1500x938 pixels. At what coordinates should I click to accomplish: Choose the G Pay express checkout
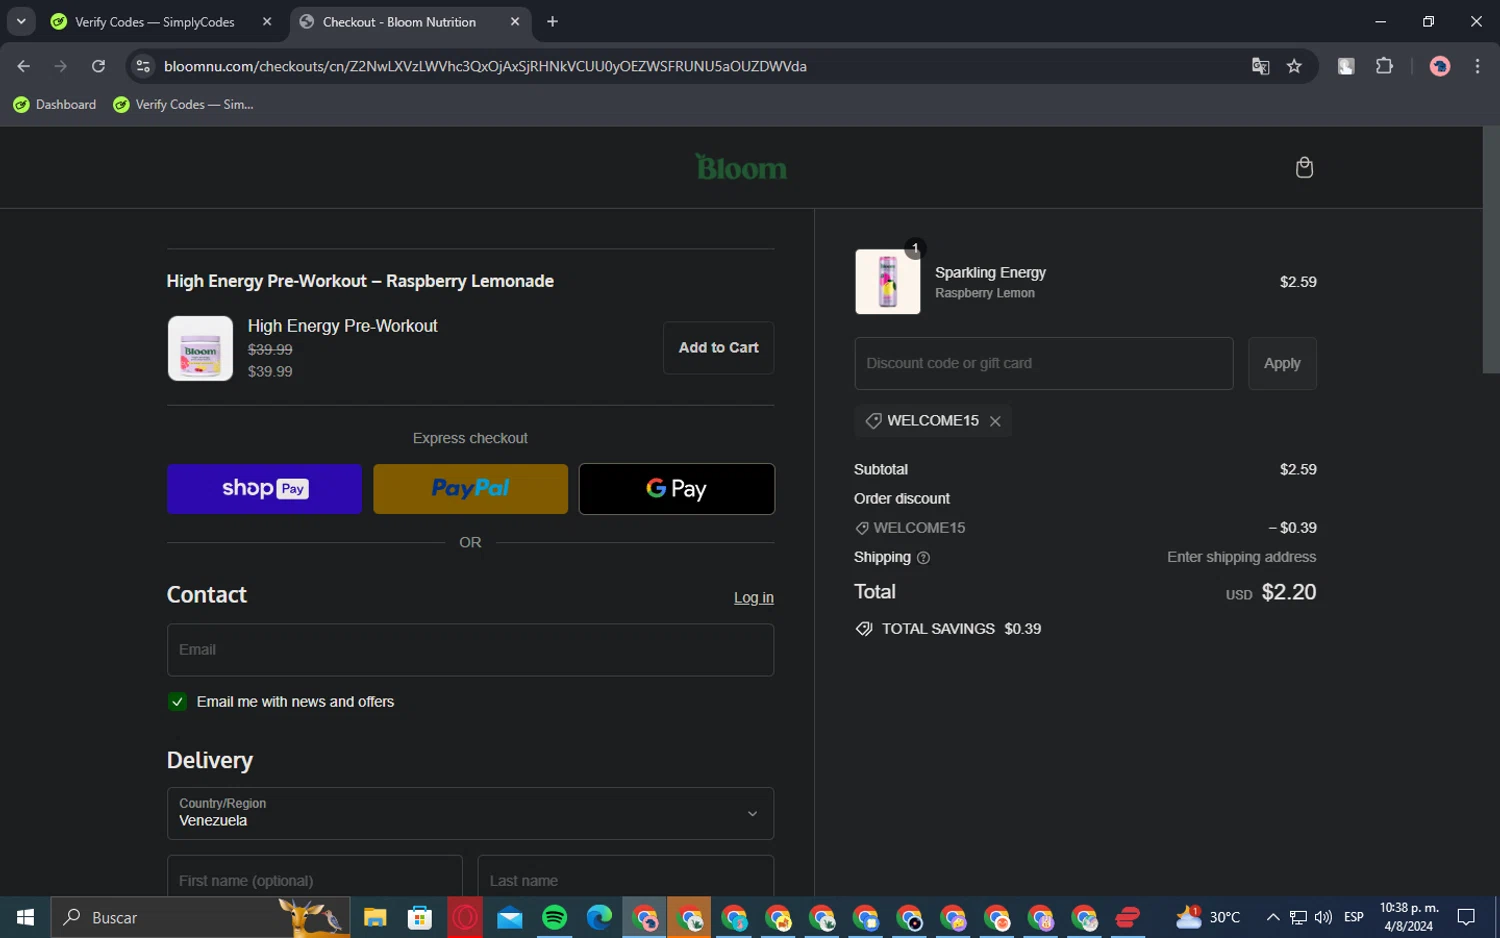pyautogui.click(x=677, y=489)
